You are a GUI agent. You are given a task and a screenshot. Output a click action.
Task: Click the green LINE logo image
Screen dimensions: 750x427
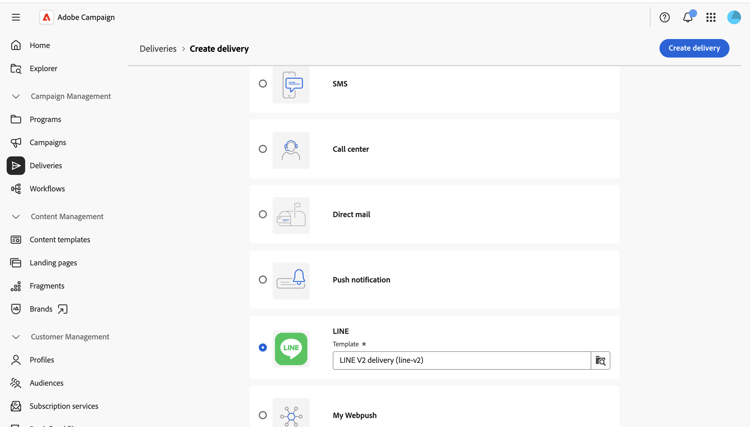click(x=291, y=349)
